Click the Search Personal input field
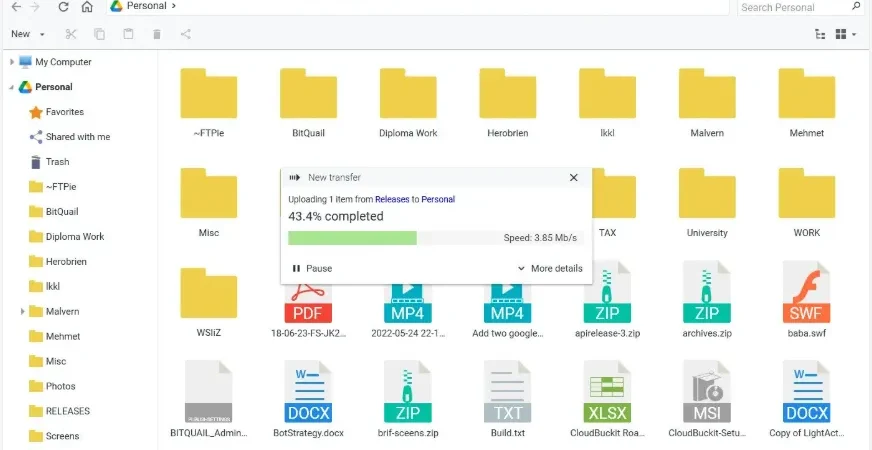 click(794, 7)
